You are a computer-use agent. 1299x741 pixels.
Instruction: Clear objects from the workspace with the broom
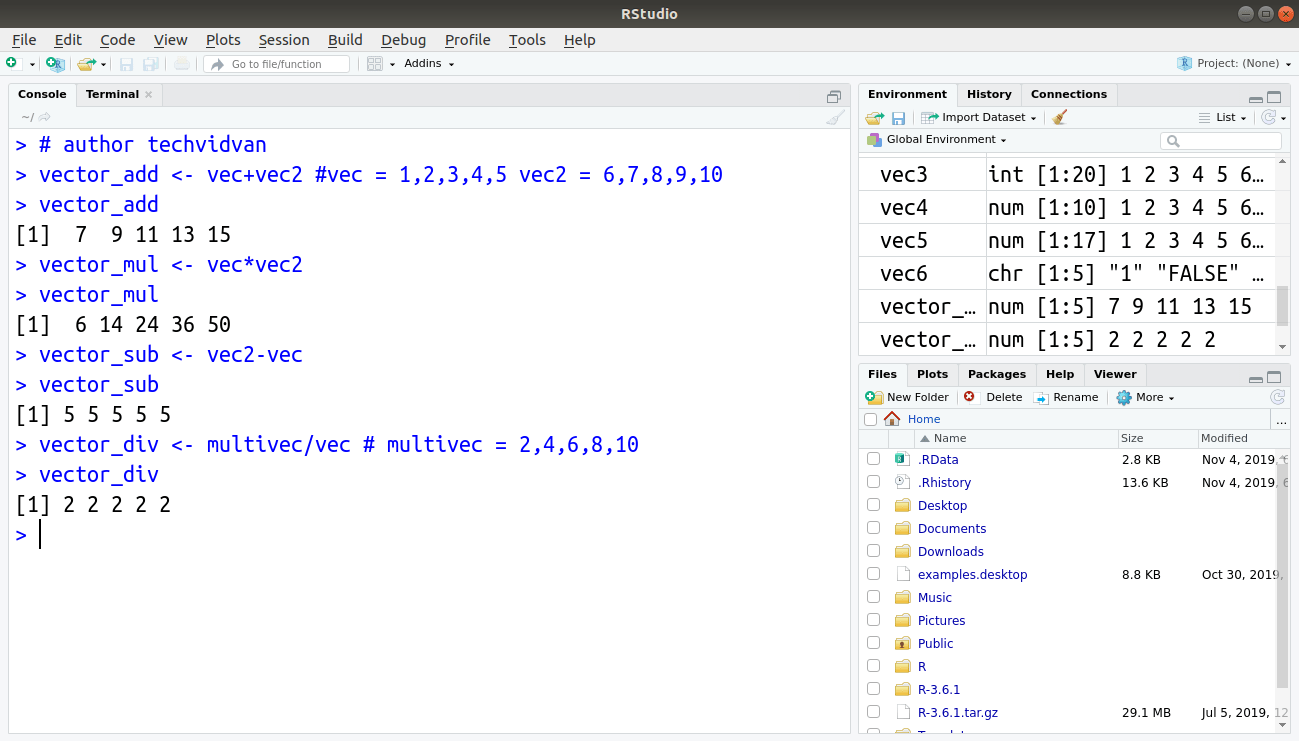[1059, 117]
